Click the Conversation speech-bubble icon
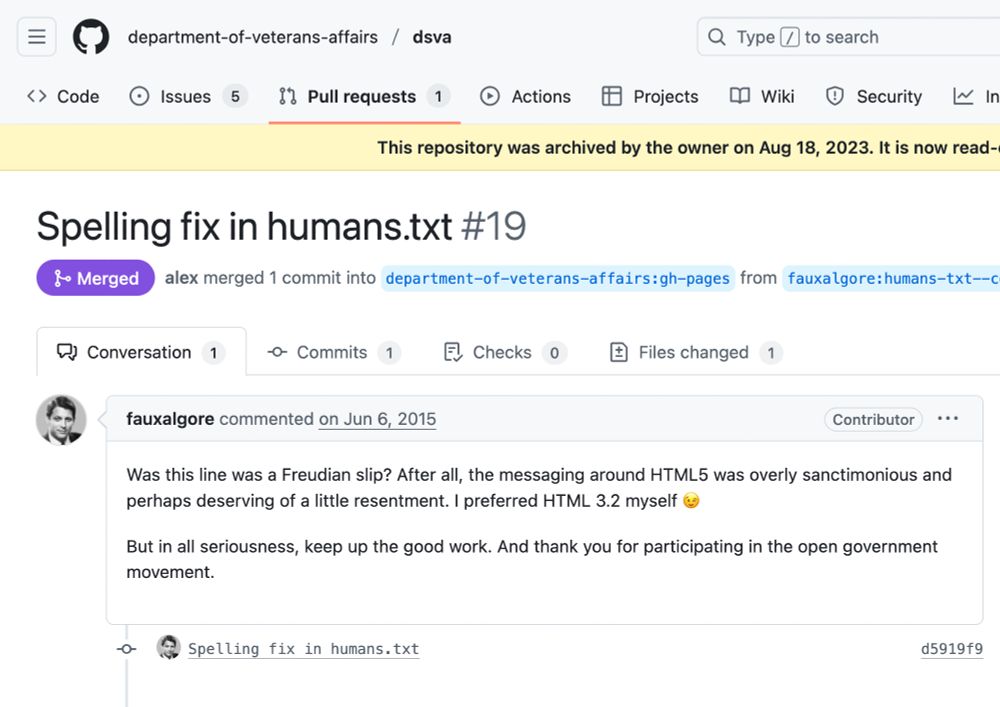 (67, 352)
